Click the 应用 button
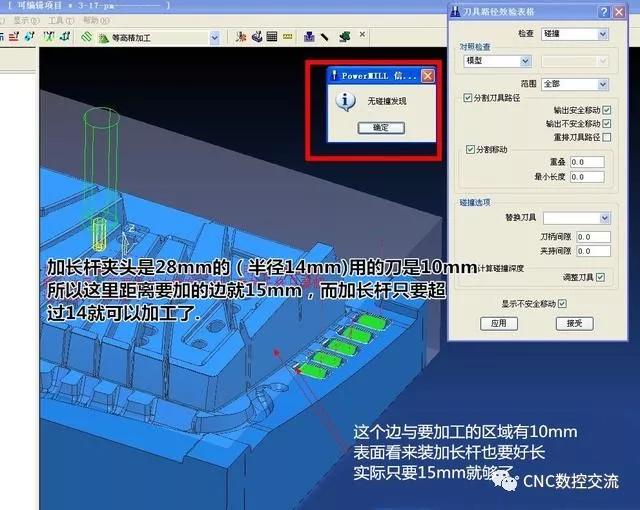The width and height of the screenshot is (640, 510). pos(499,324)
